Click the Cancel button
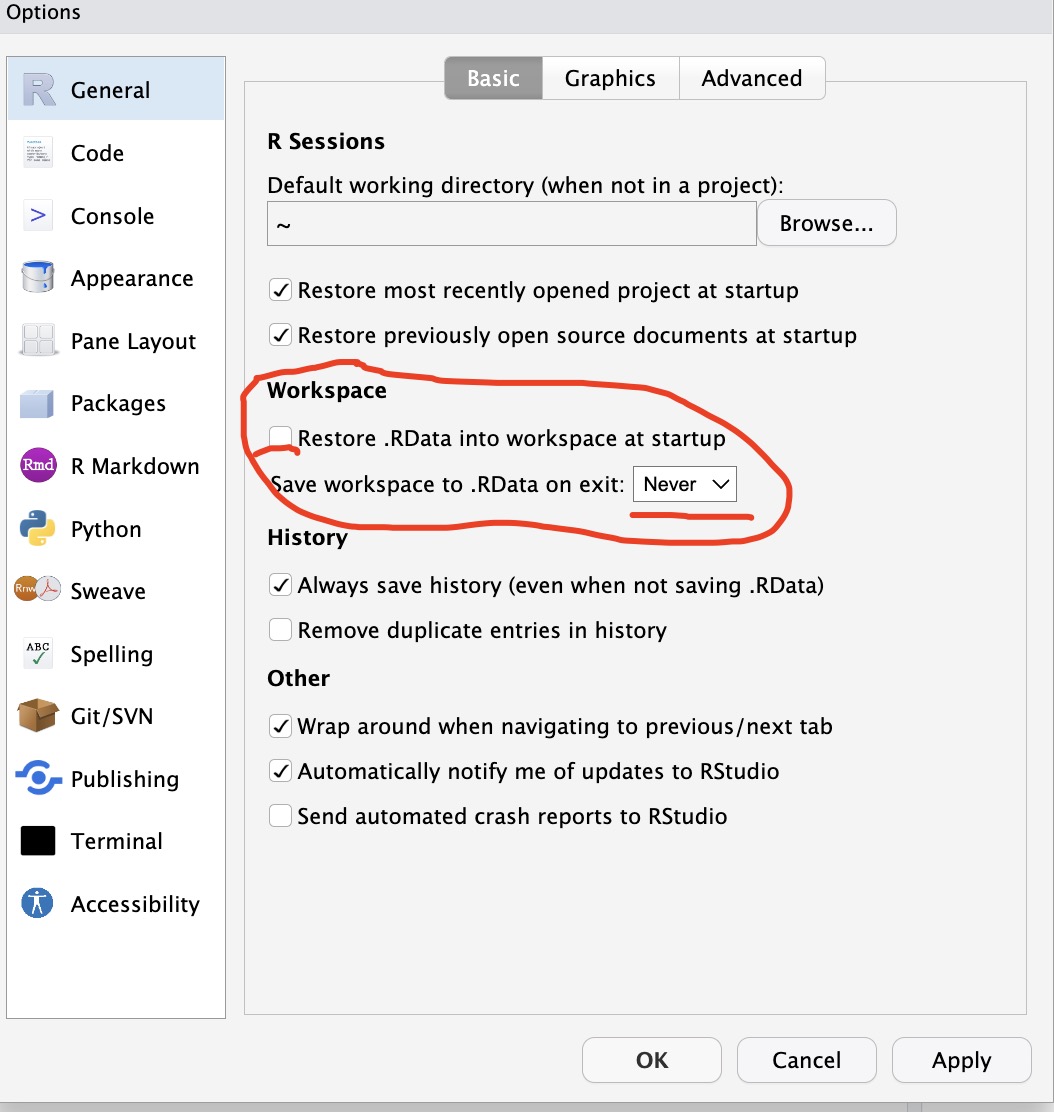Viewport: 1054px width, 1112px height. [x=806, y=1060]
